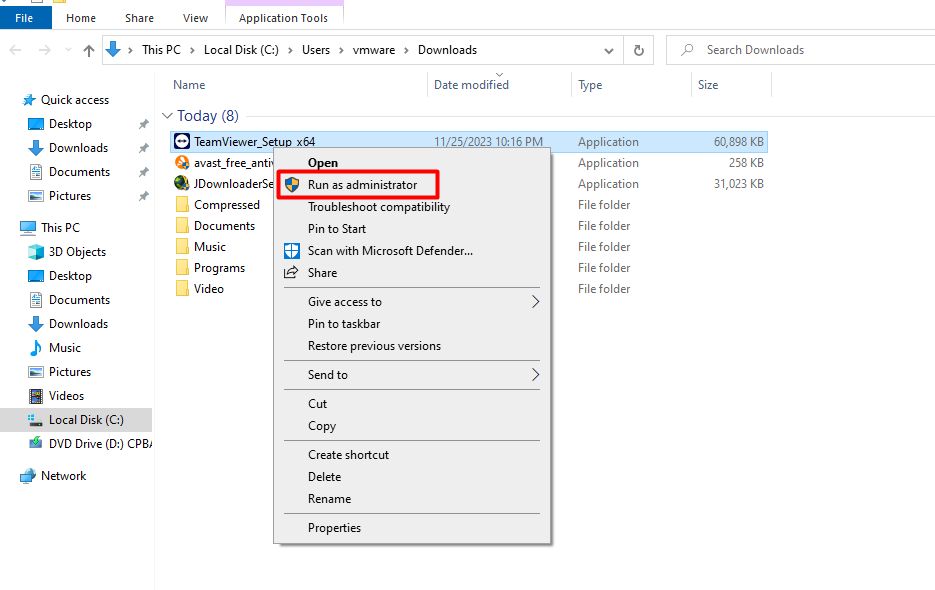The image size is (935, 590).
Task: Click the 31,023 KB size cell
Action: 738,184
